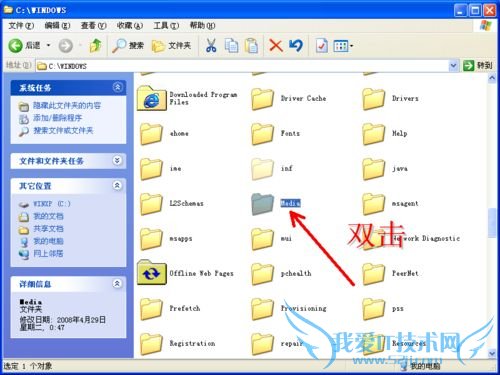This screenshot has height=375, width=500.
Task: Collapse the 其它位置 panel
Action: point(117,185)
